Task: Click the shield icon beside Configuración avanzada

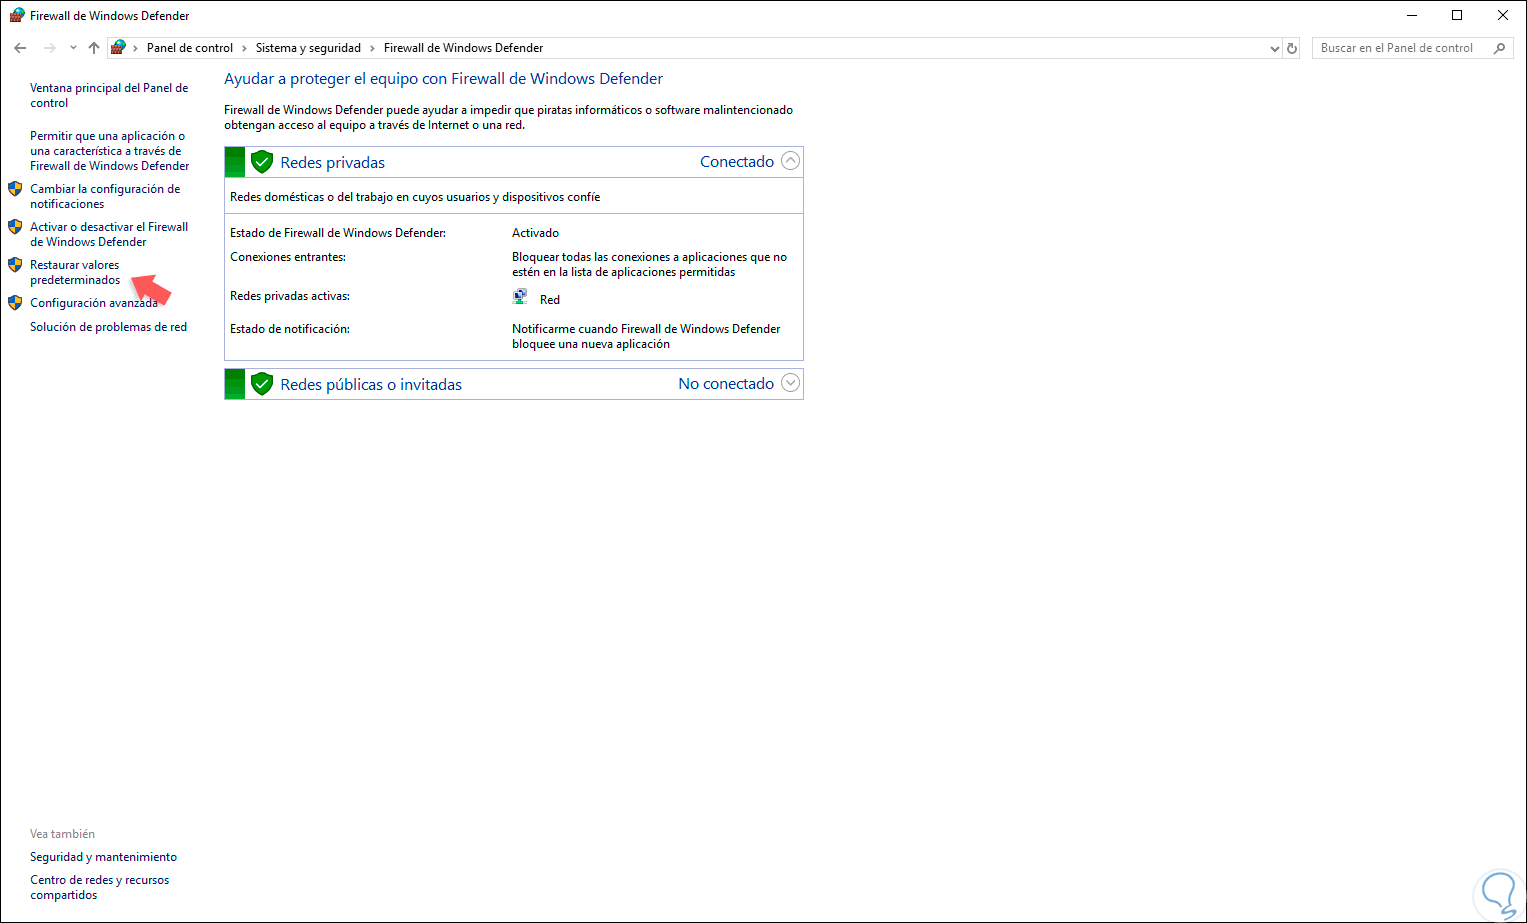Action: point(15,303)
